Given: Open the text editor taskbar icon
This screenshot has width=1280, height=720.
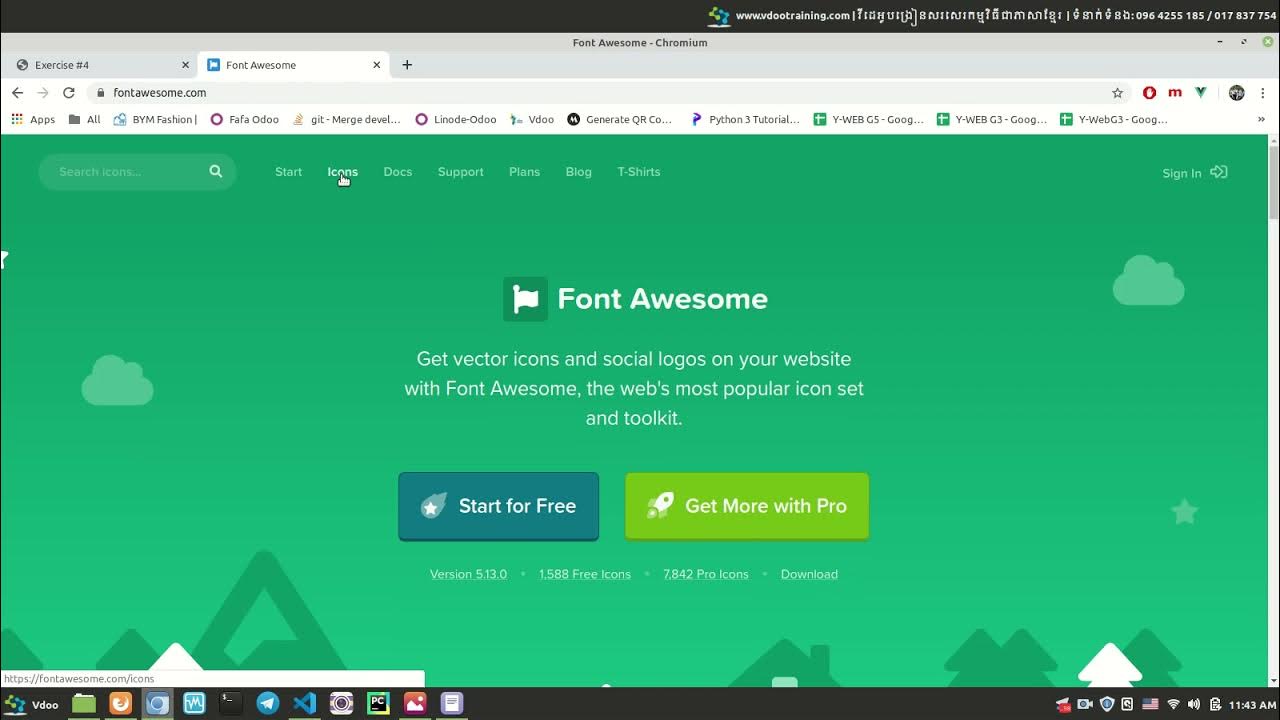Looking at the screenshot, I should point(452,703).
